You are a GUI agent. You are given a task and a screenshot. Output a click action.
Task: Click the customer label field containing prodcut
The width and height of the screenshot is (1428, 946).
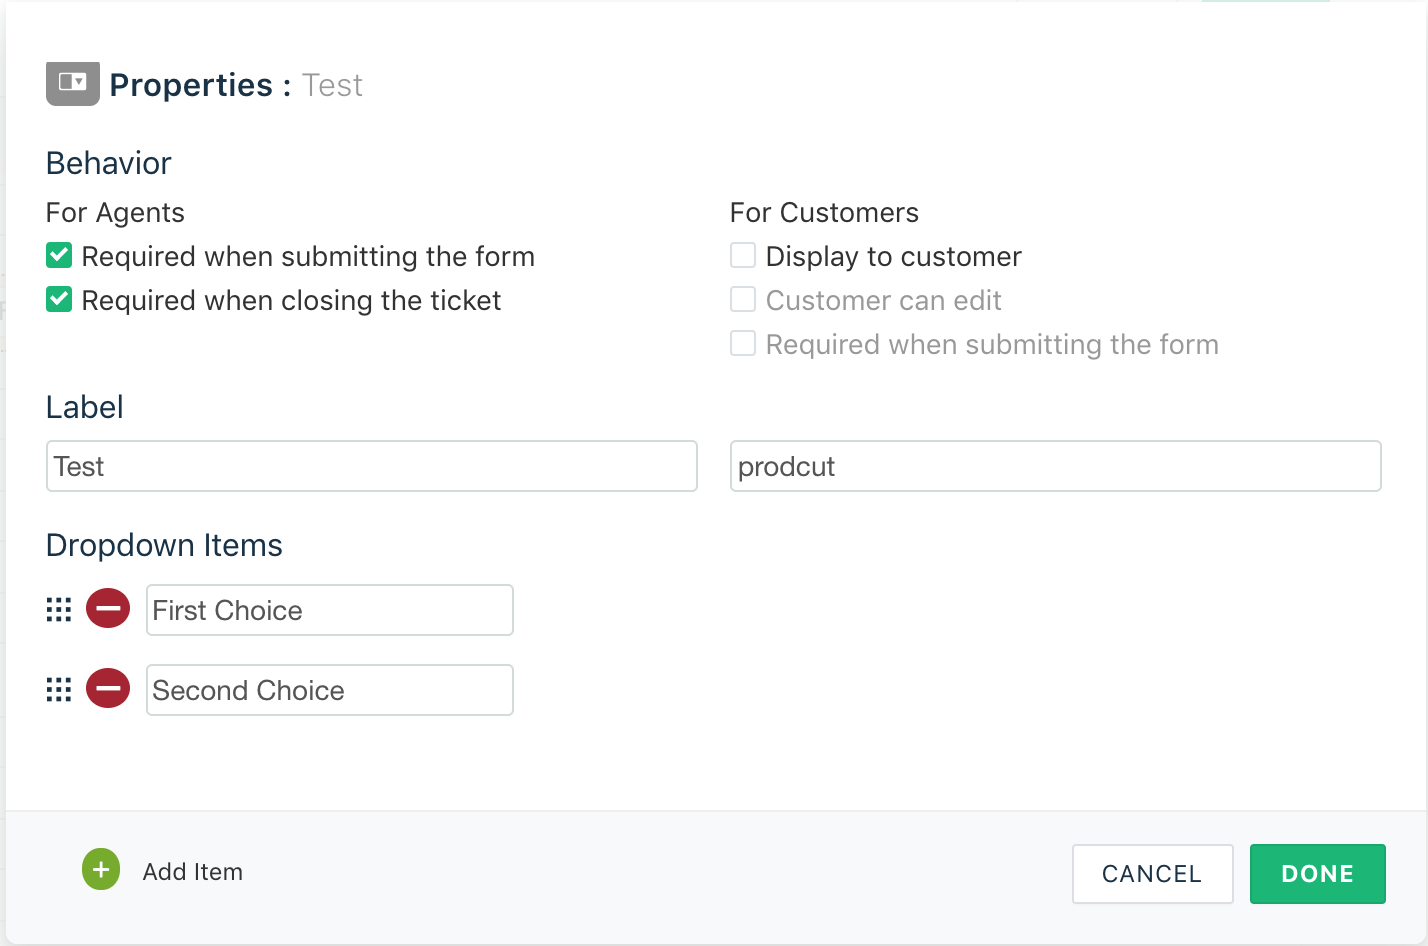pos(1055,466)
